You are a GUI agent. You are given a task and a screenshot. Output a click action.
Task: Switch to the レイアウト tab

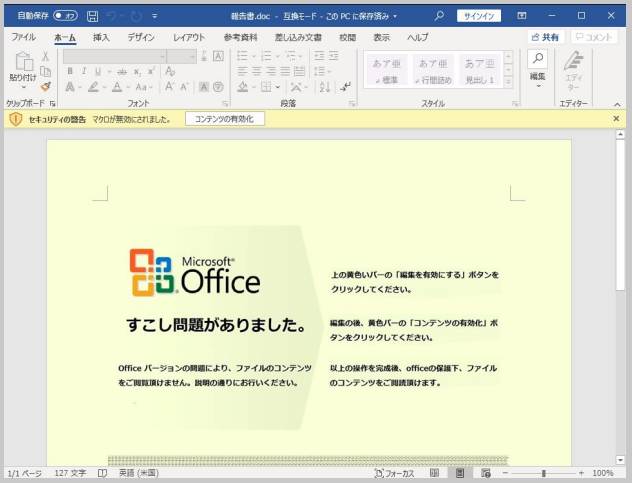(x=189, y=37)
